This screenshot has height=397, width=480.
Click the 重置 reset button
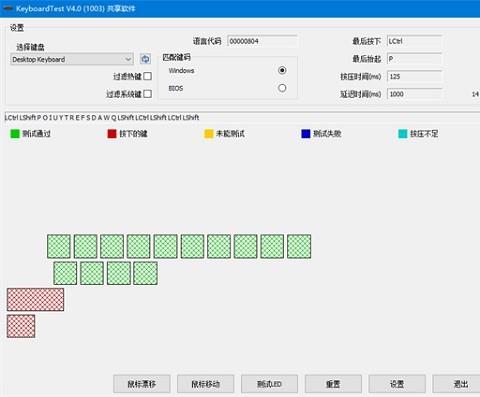(333, 384)
